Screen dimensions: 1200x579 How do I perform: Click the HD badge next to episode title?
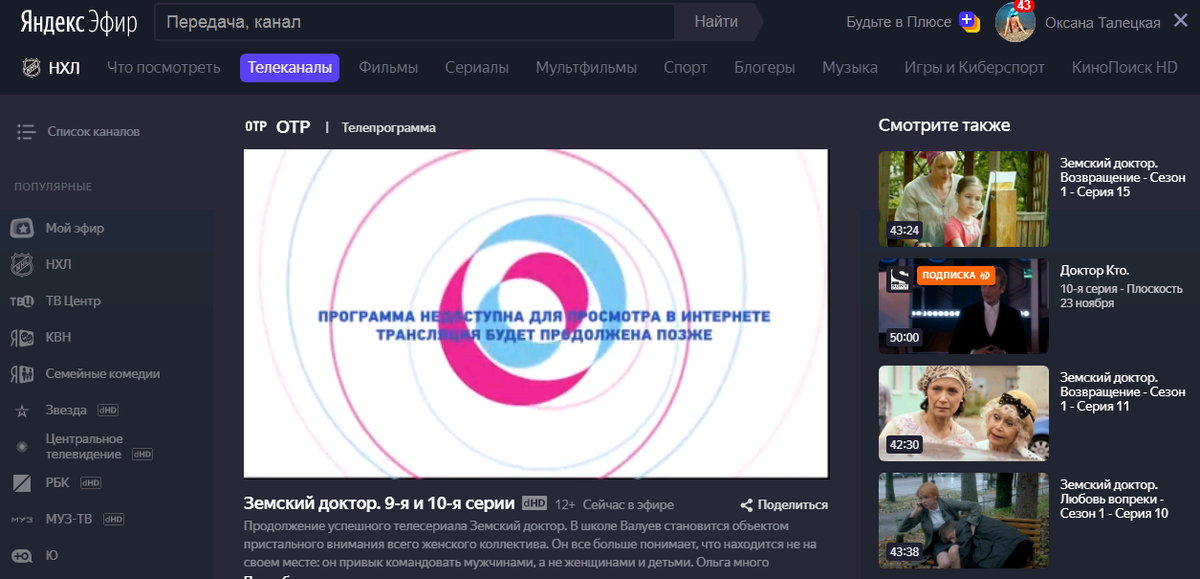click(534, 503)
